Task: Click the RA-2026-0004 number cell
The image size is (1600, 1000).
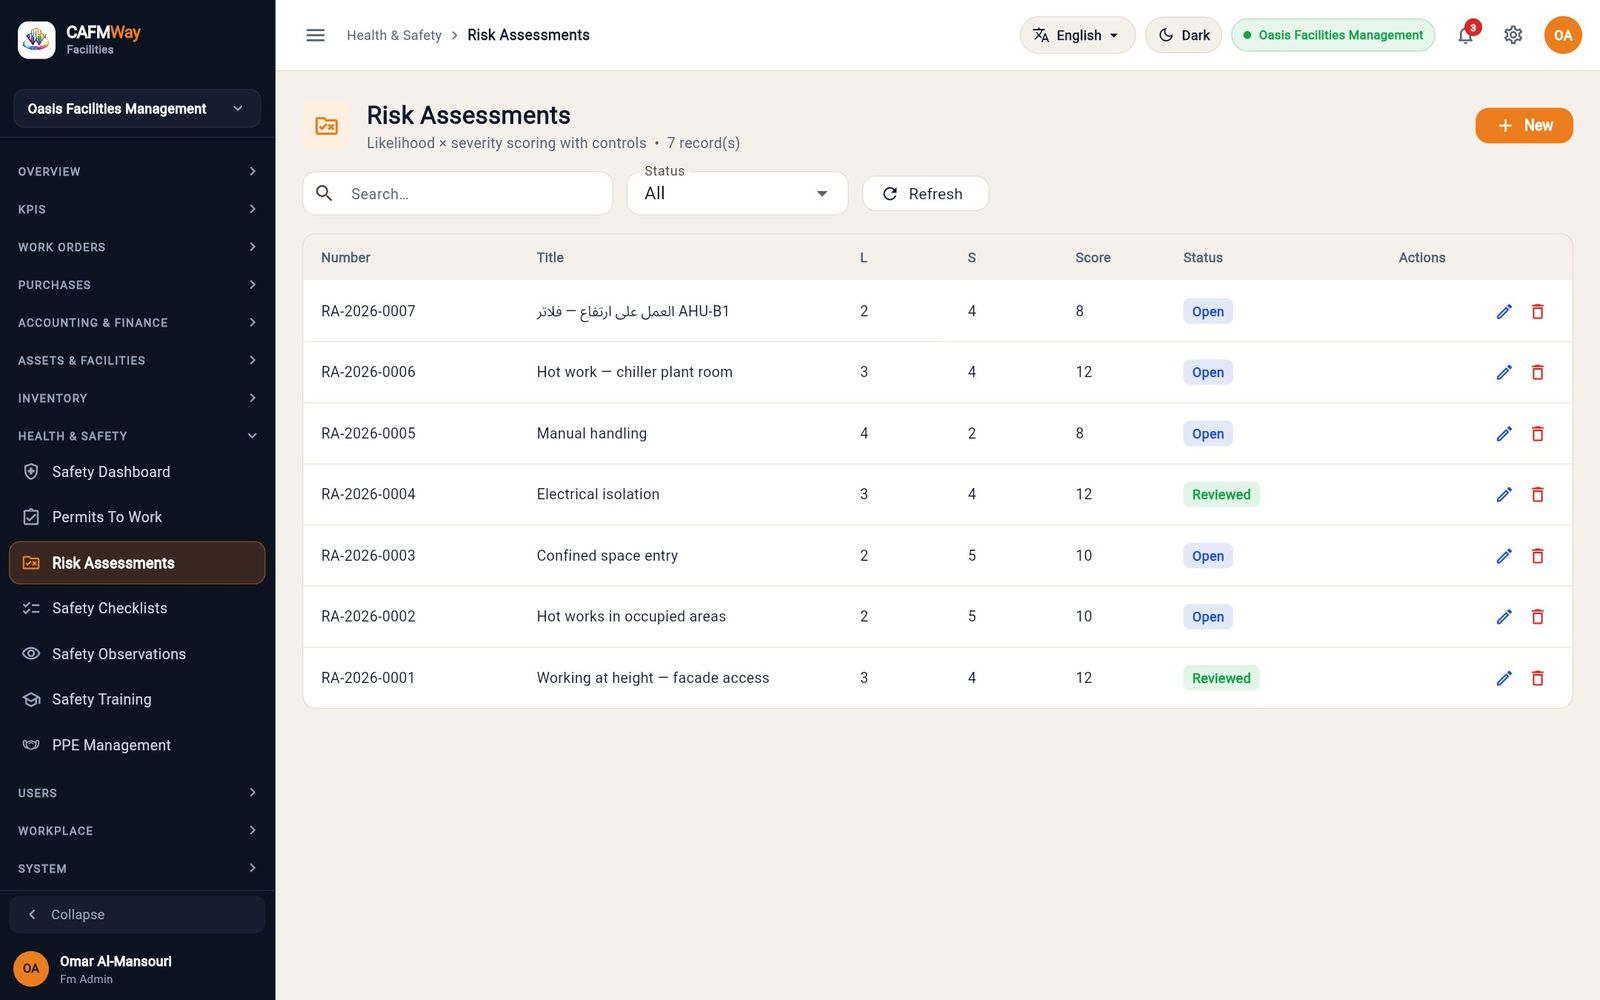Action: point(368,494)
